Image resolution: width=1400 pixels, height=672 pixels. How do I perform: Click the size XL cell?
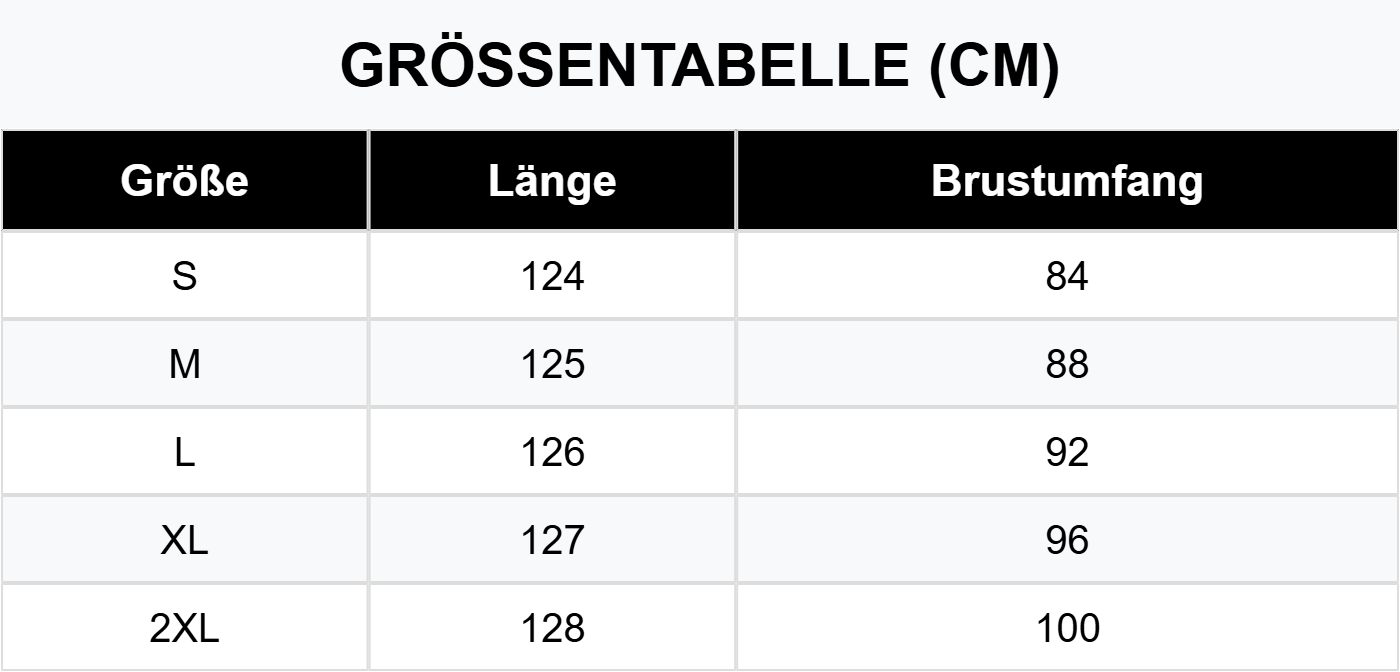click(185, 540)
